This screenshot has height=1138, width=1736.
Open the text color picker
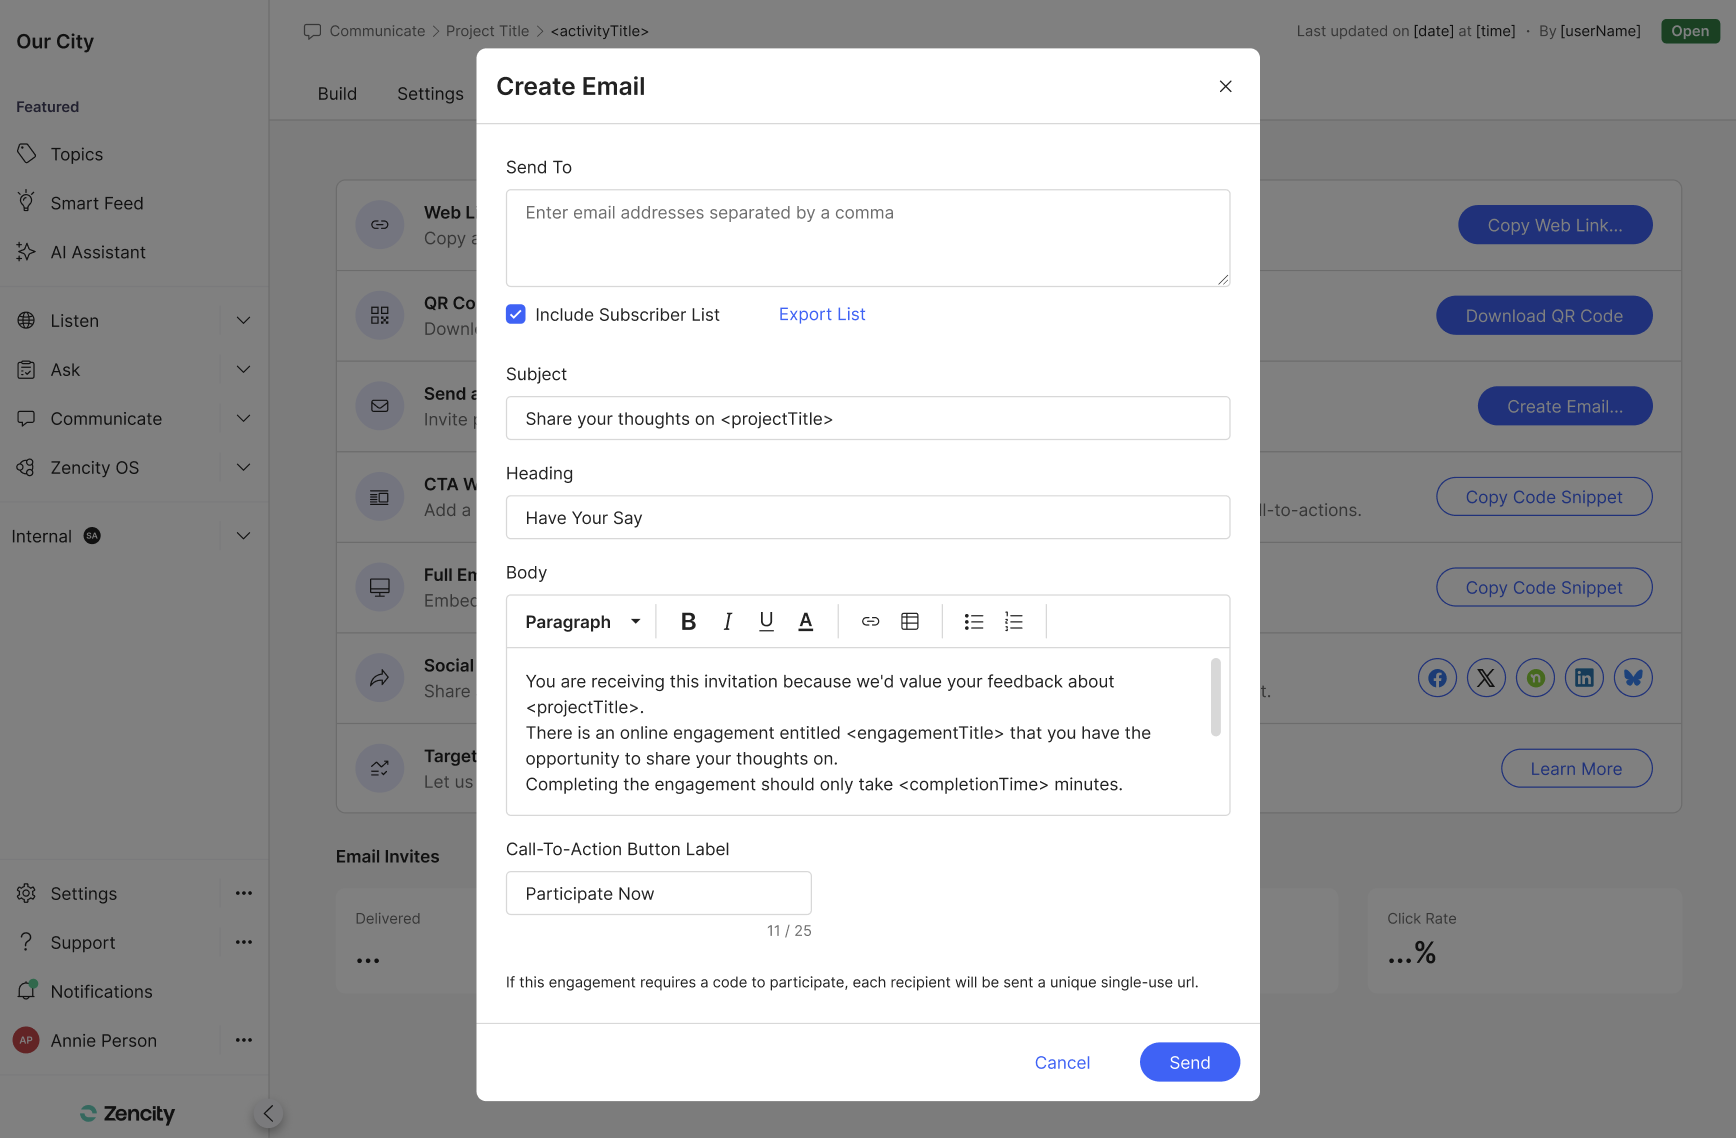[805, 622]
